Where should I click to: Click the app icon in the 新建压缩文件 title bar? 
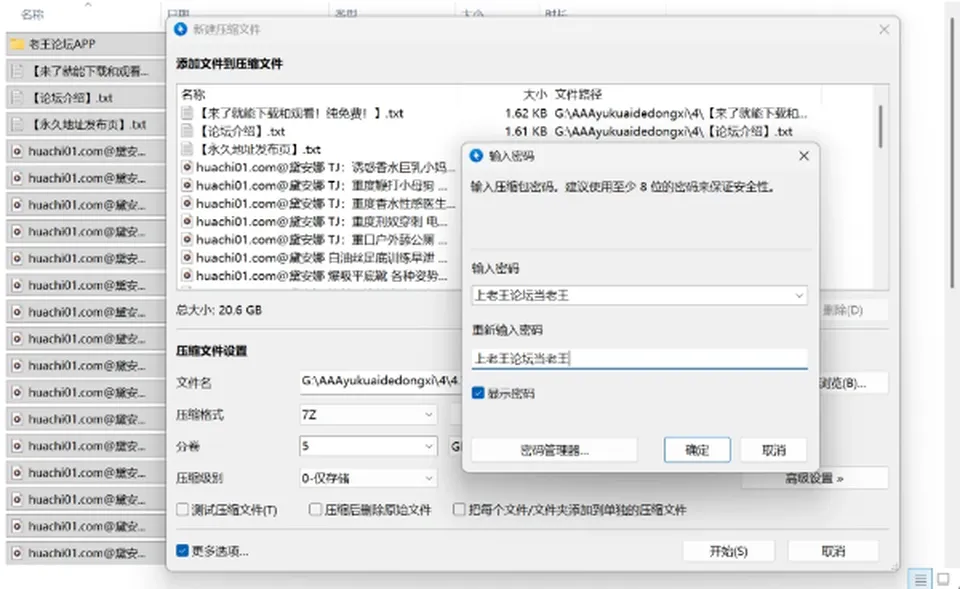[x=181, y=29]
